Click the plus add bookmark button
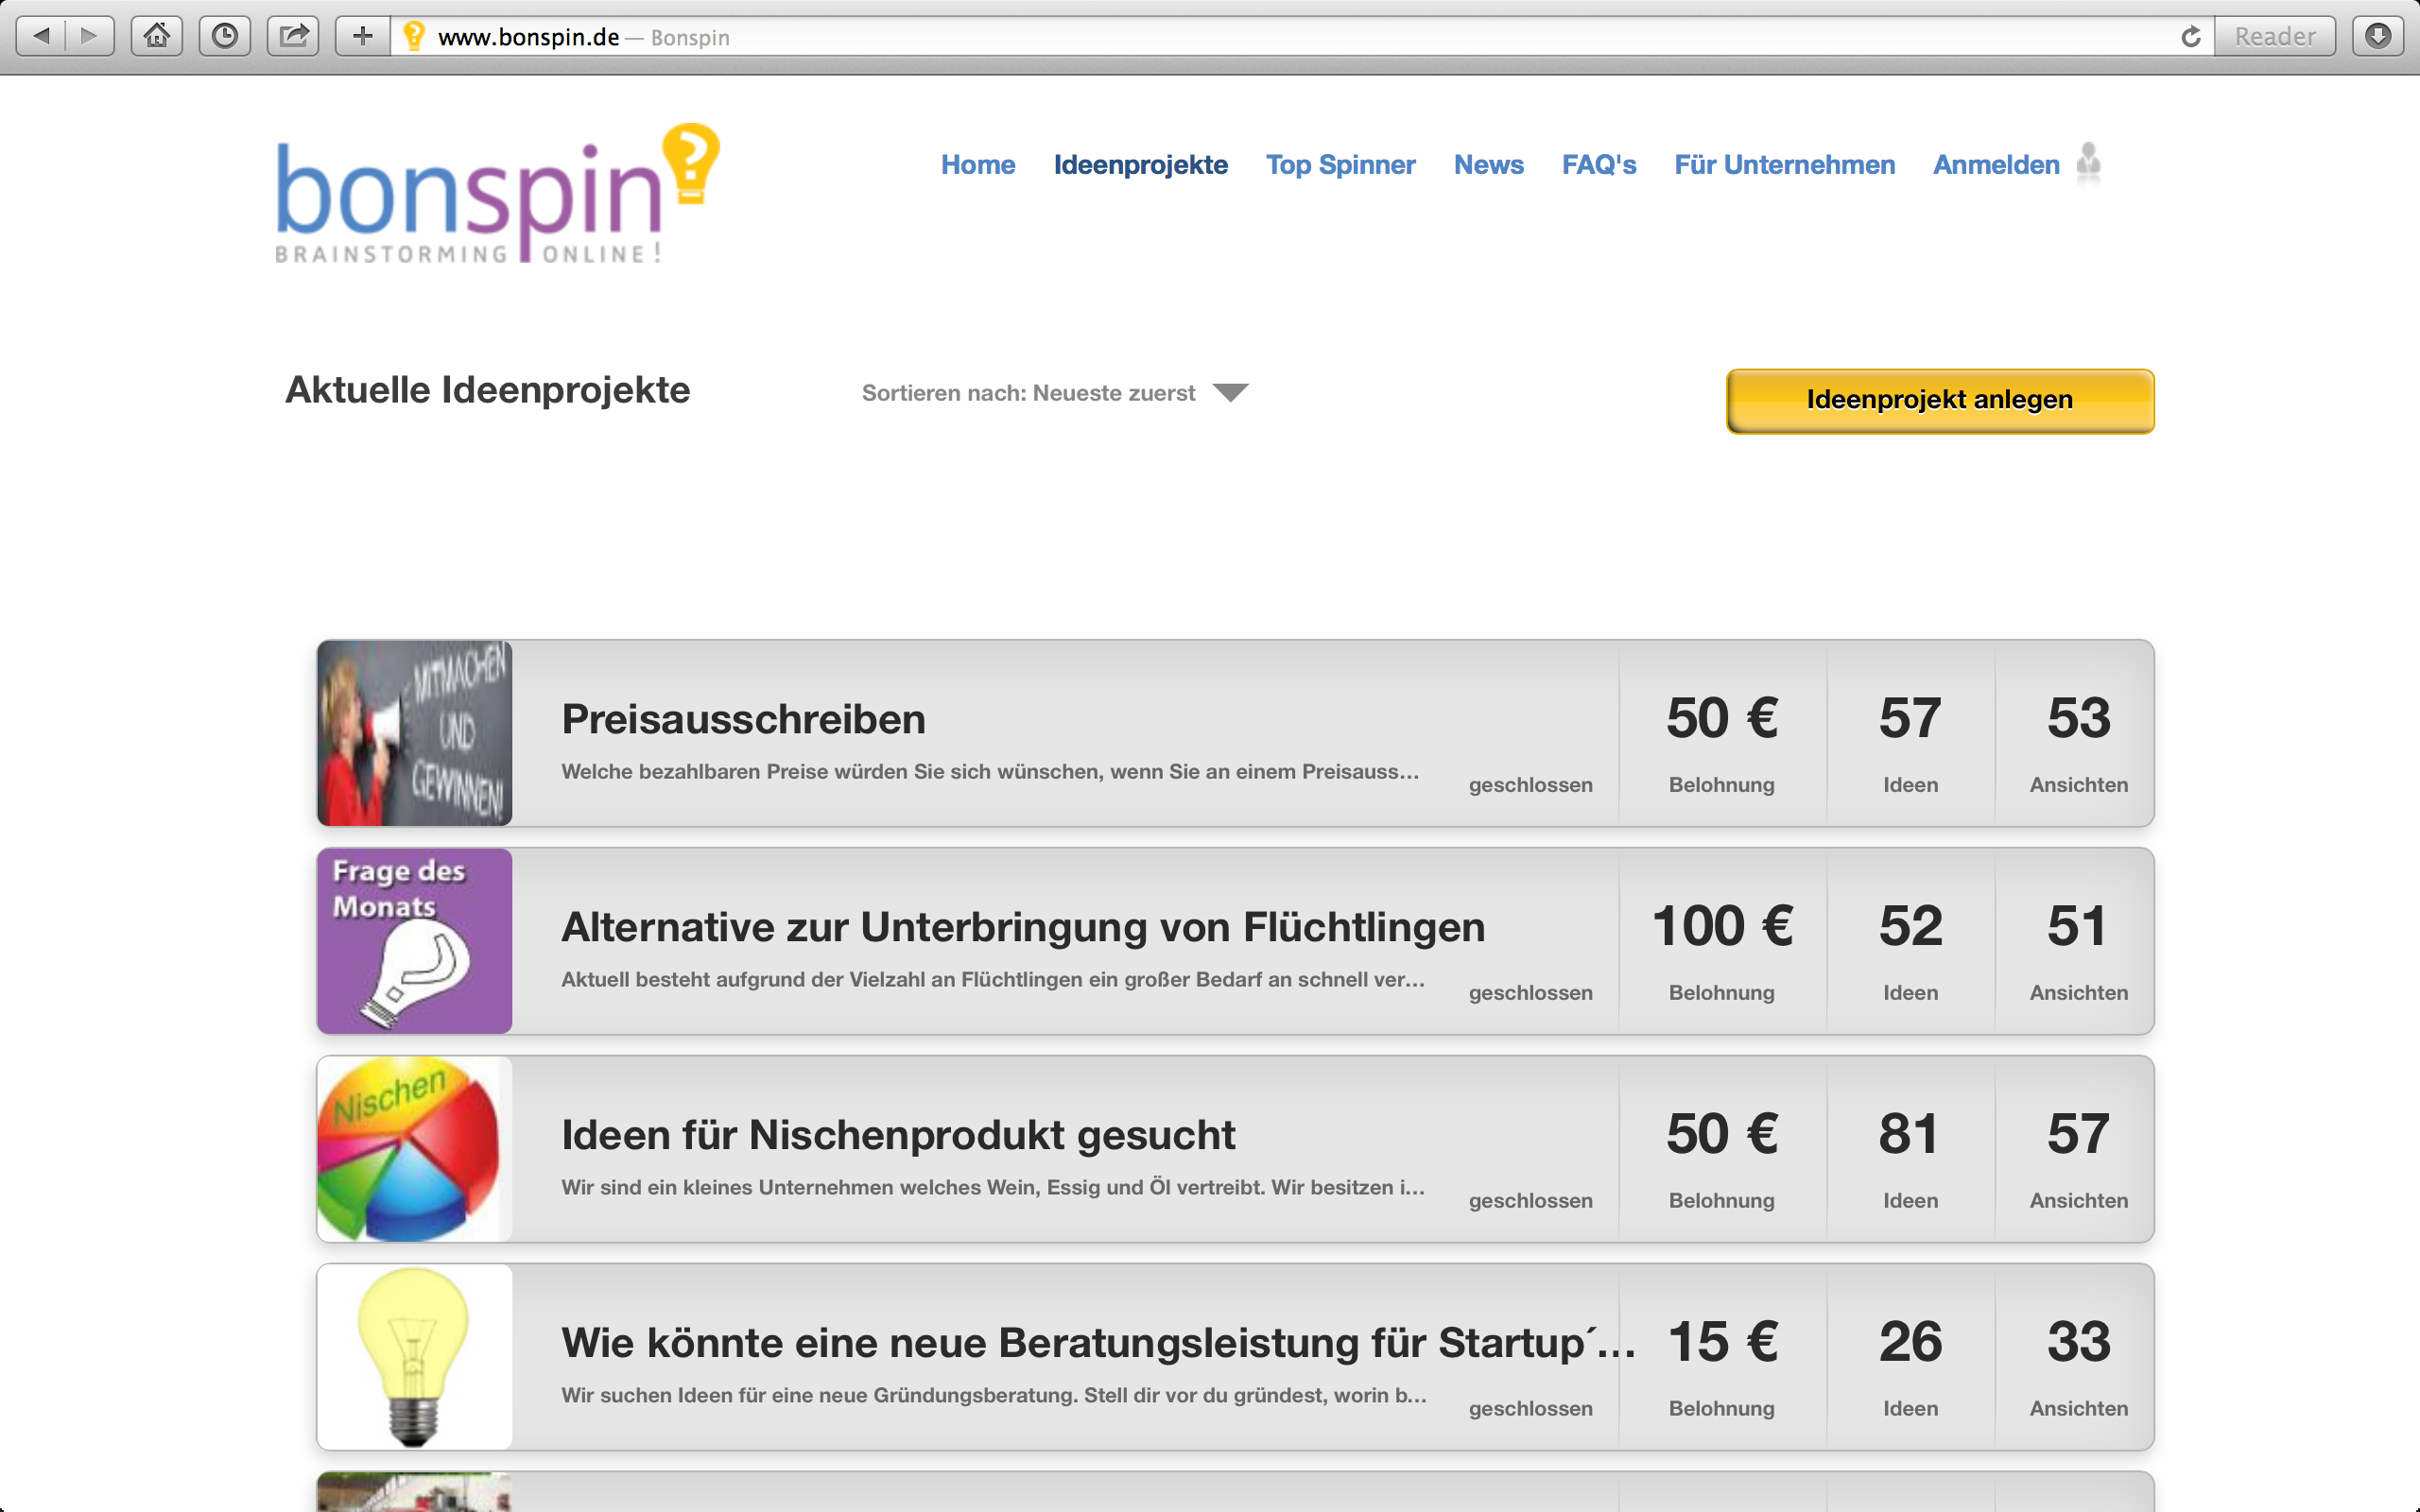Screen dimensions: 2420x1512 pos(362,37)
